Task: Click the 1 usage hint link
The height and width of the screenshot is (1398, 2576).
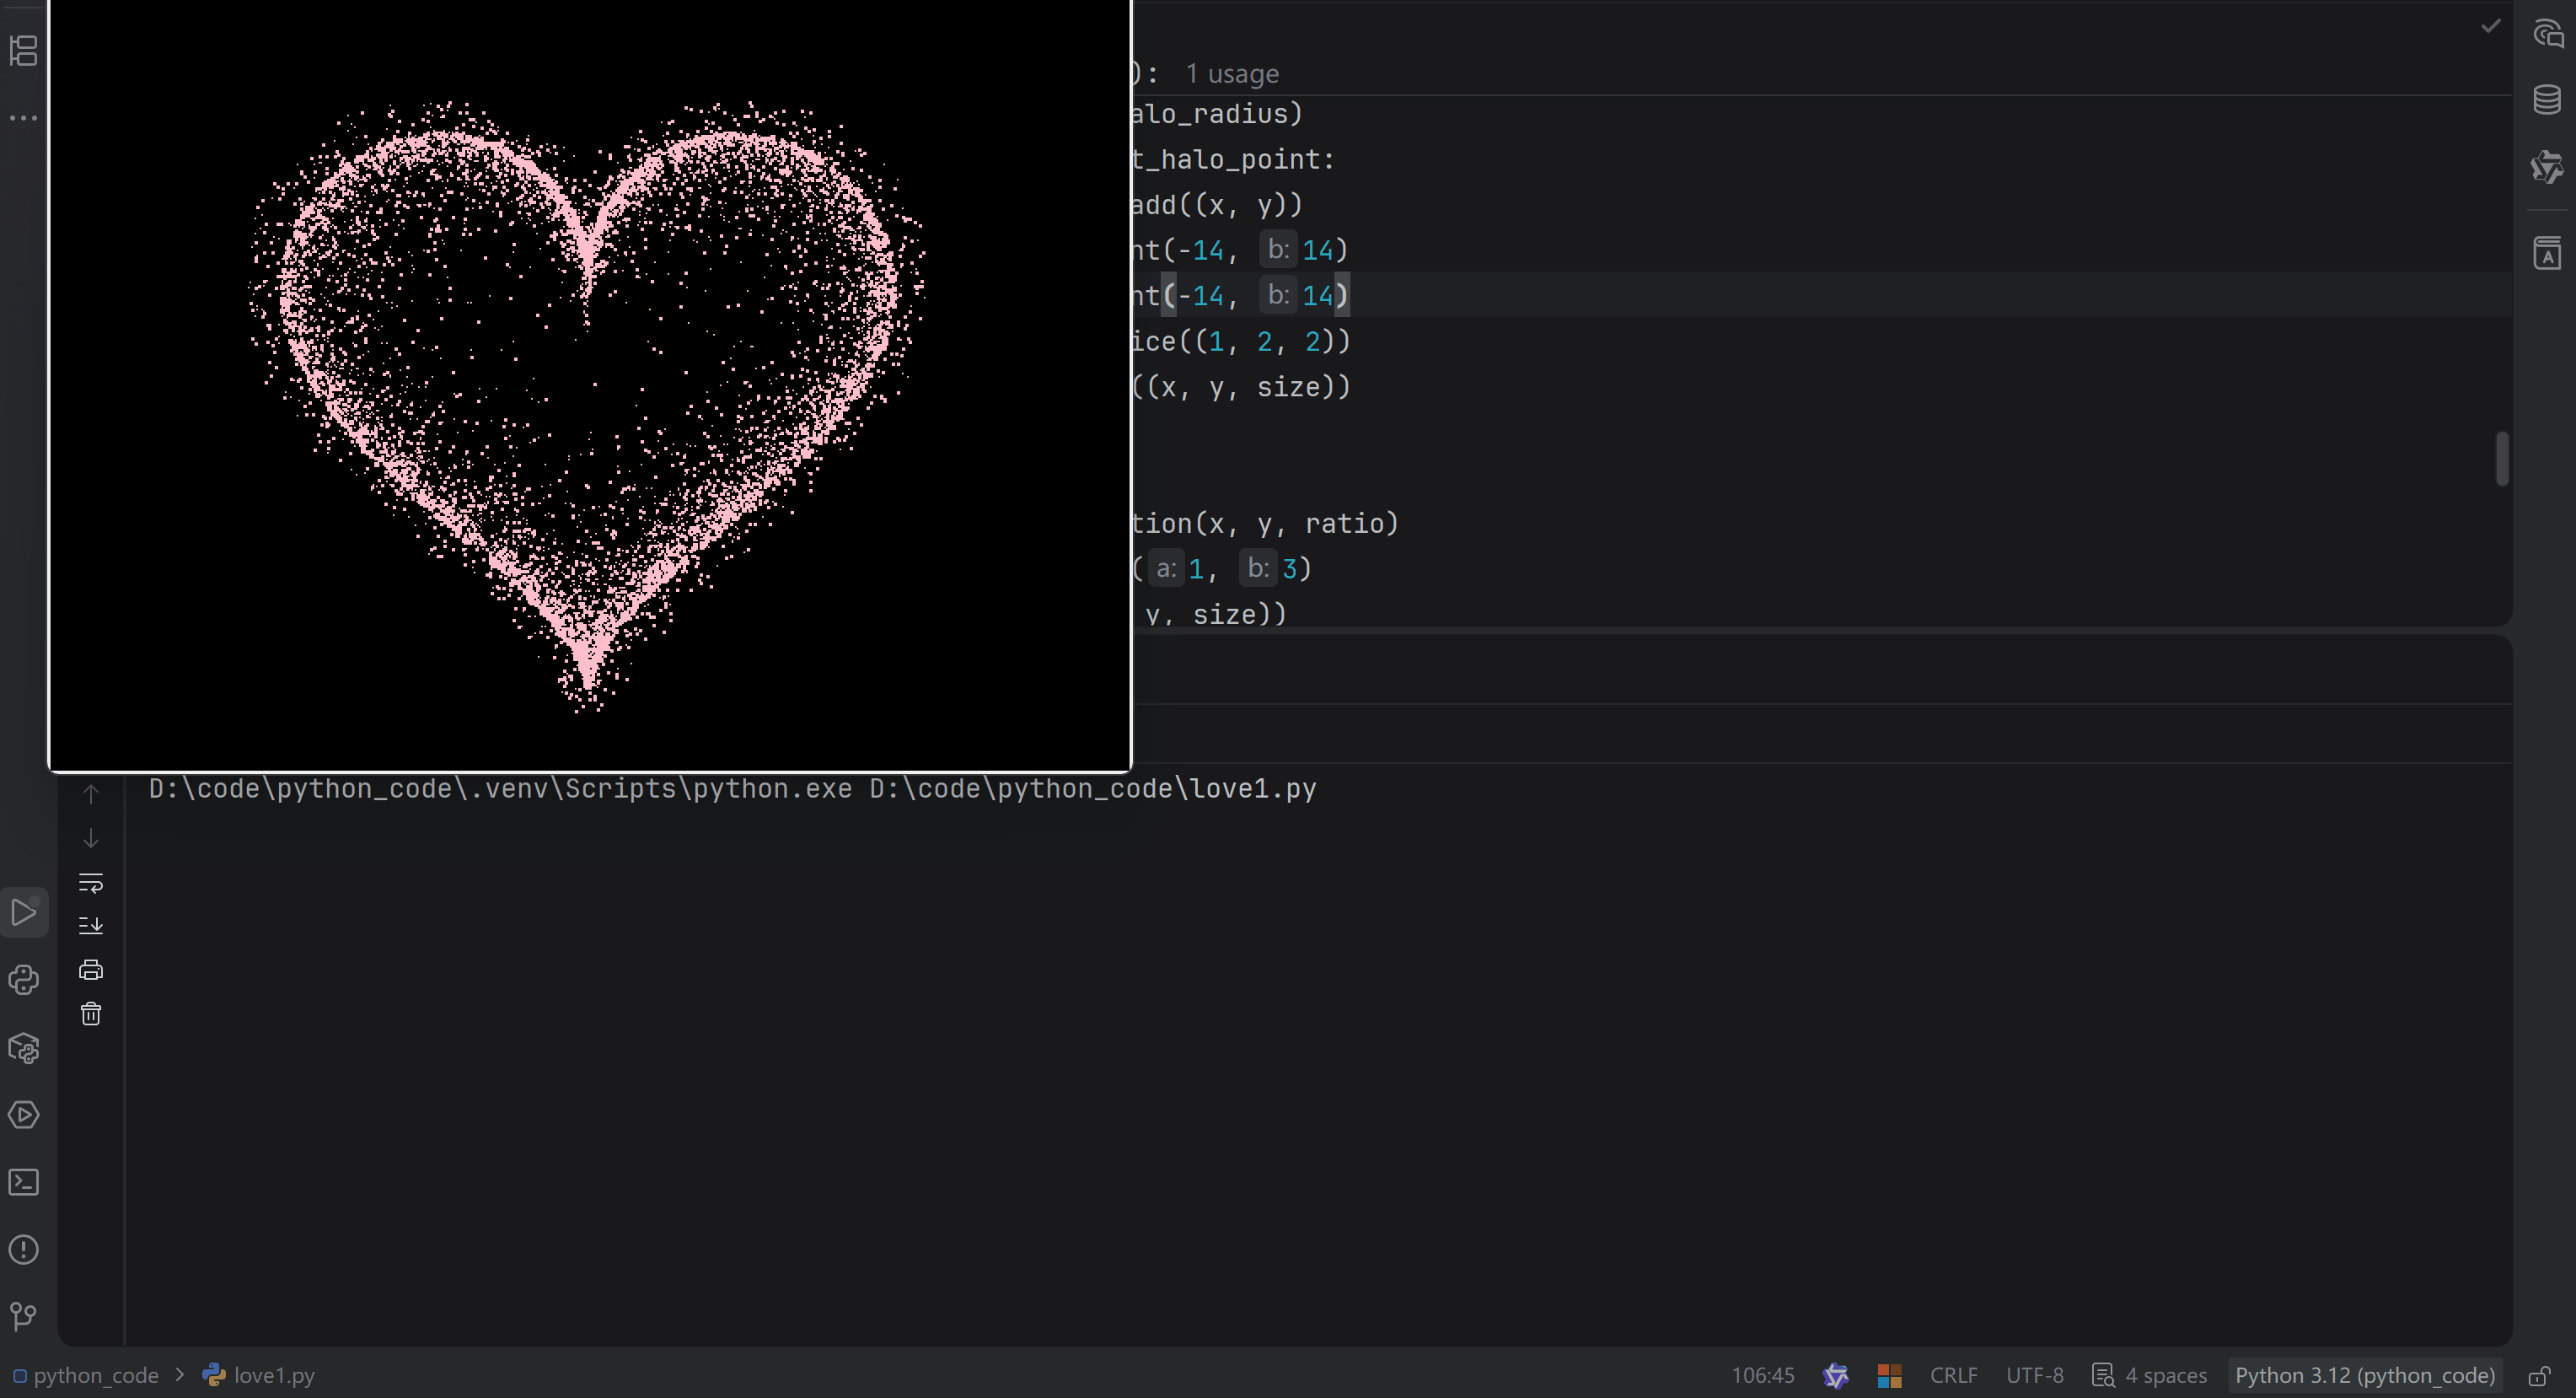Action: click(1231, 74)
